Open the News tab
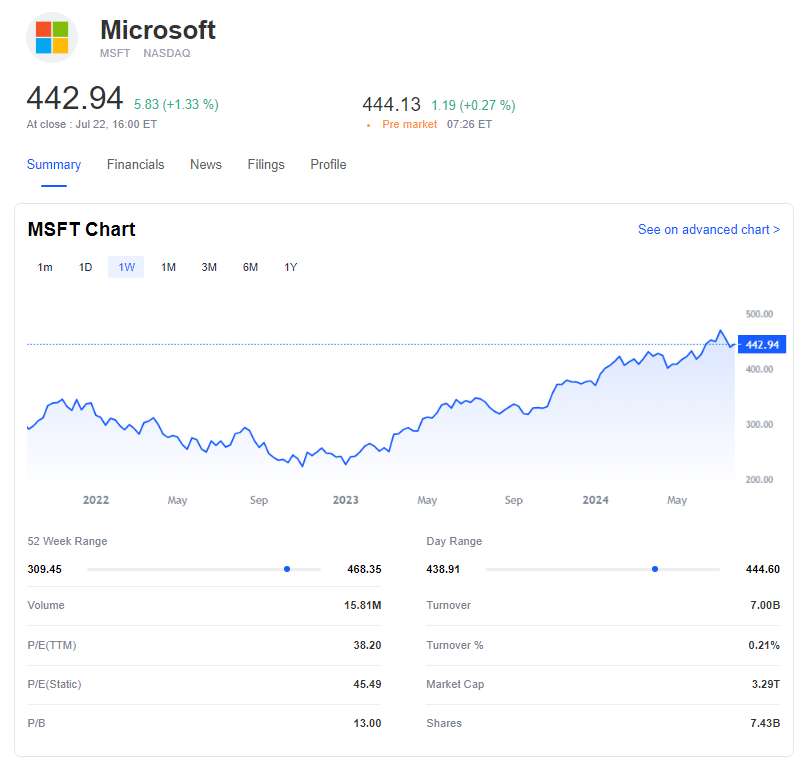Image resolution: width=802 pixels, height=766 pixels. coord(206,165)
